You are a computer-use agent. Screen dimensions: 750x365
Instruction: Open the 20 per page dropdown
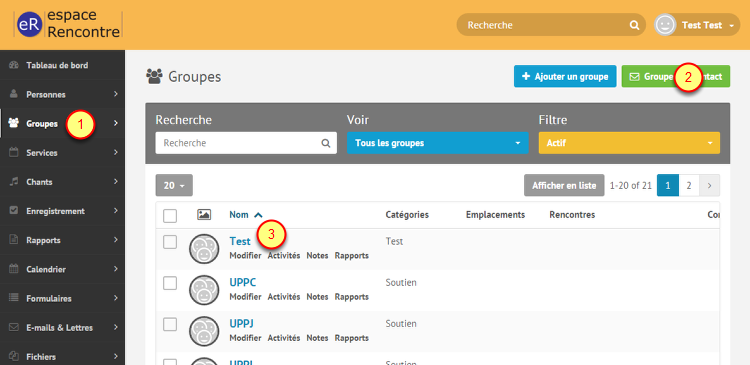174,186
